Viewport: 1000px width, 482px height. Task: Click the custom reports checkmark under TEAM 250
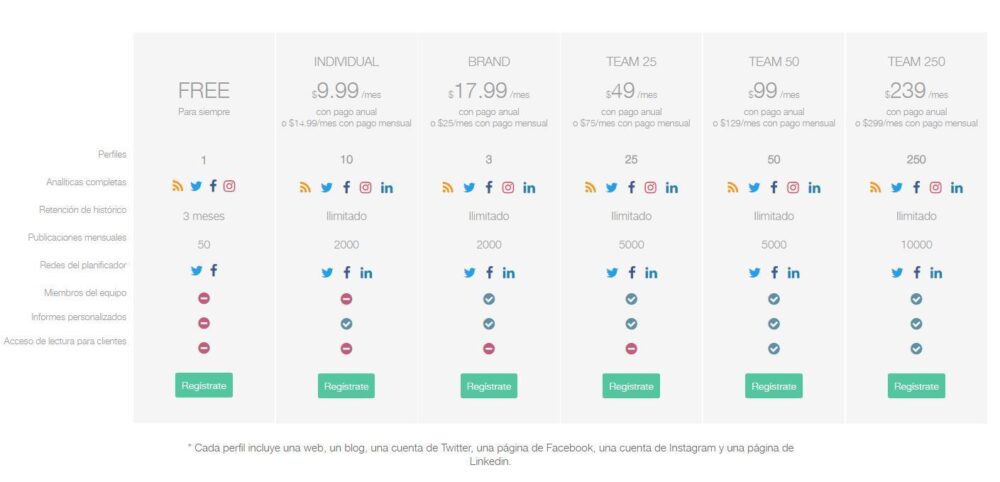[x=916, y=324]
